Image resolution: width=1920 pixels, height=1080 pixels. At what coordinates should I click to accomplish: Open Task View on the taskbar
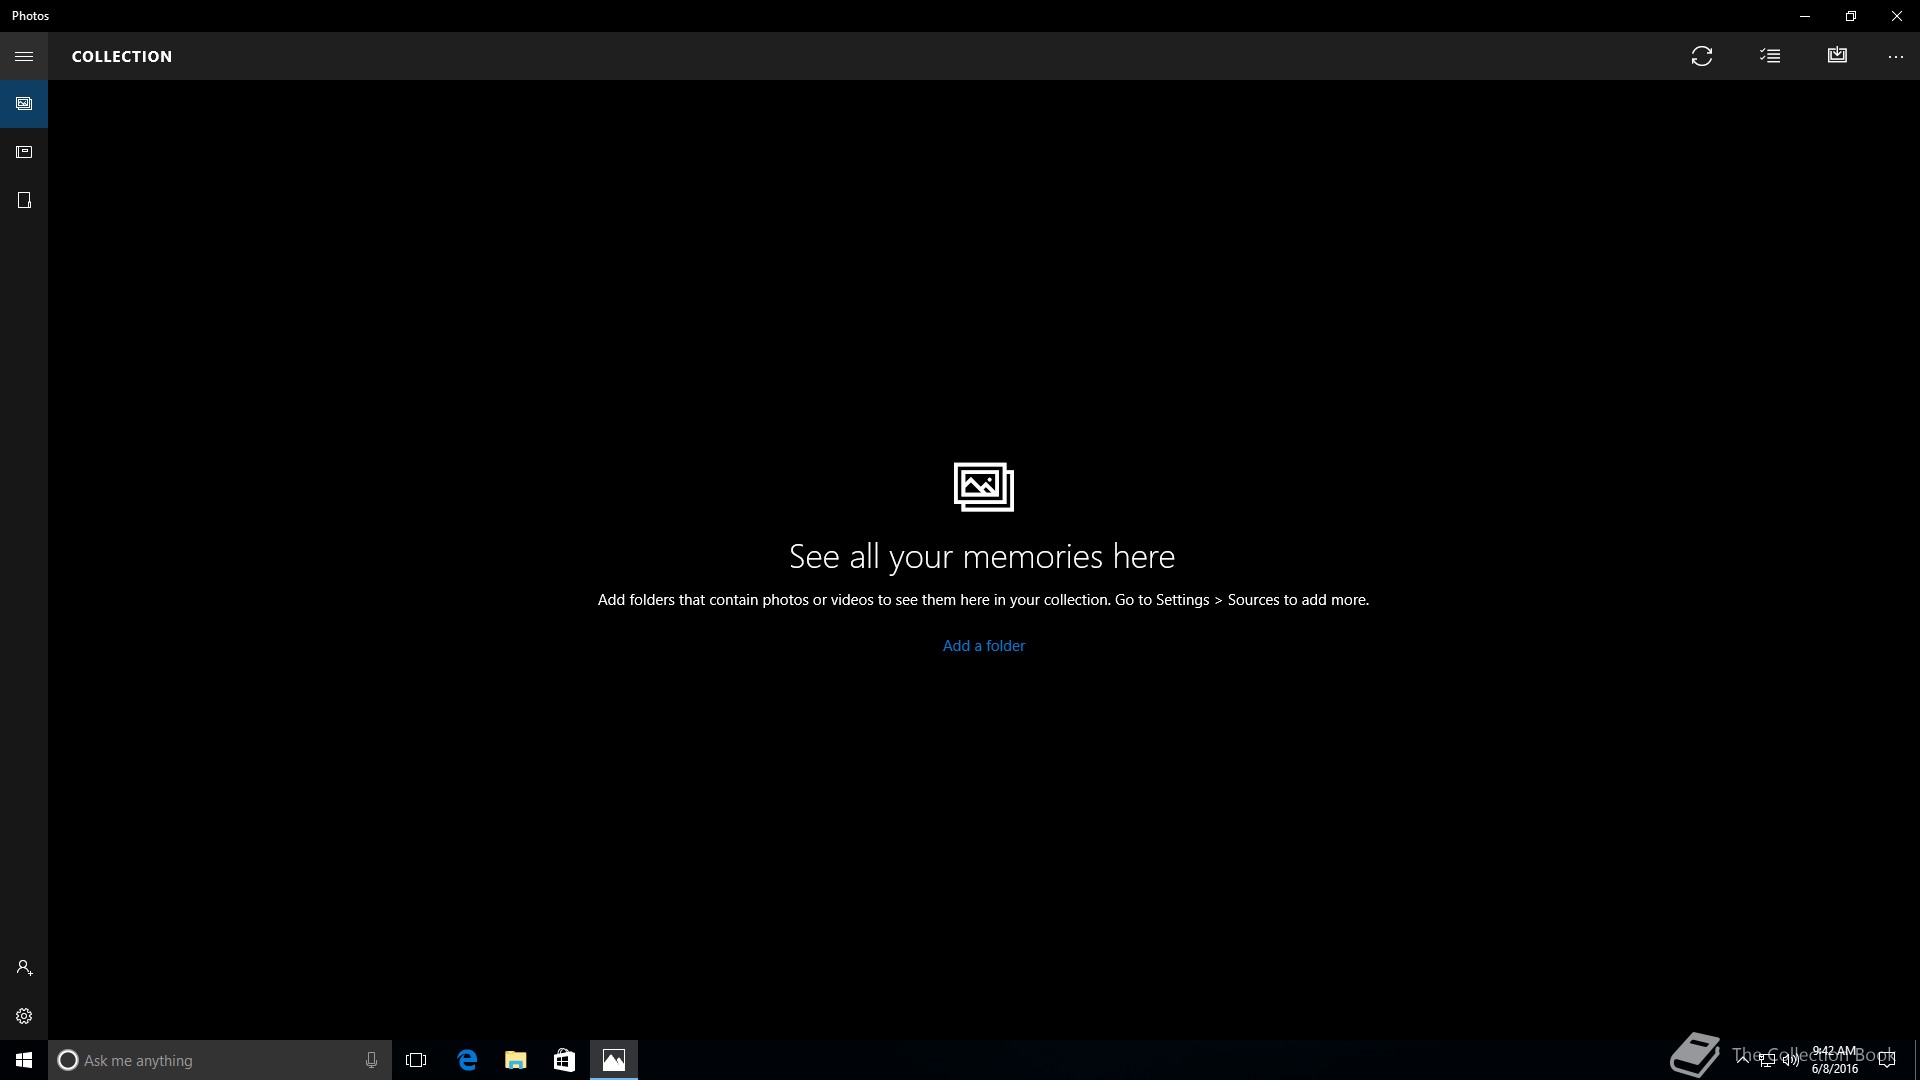pyautogui.click(x=416, y=1060)
